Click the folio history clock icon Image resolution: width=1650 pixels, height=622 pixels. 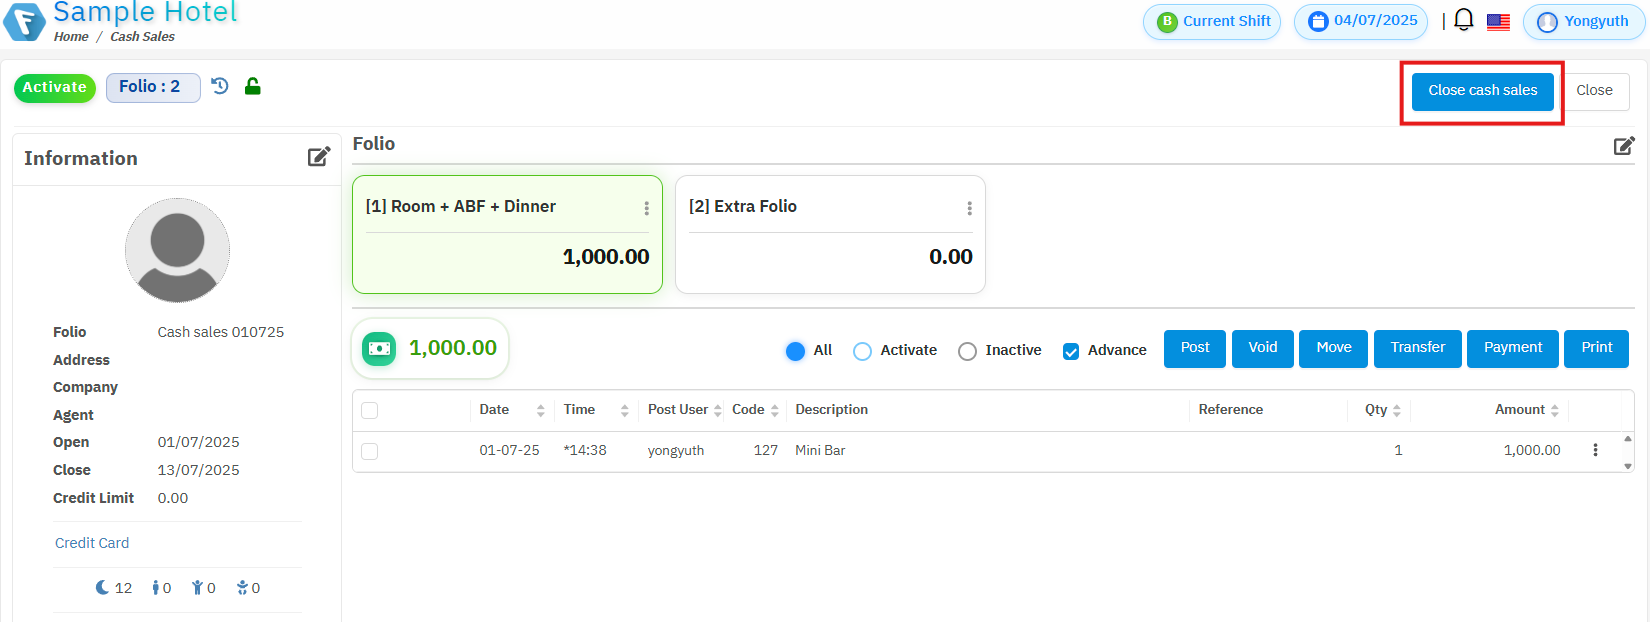220,87
